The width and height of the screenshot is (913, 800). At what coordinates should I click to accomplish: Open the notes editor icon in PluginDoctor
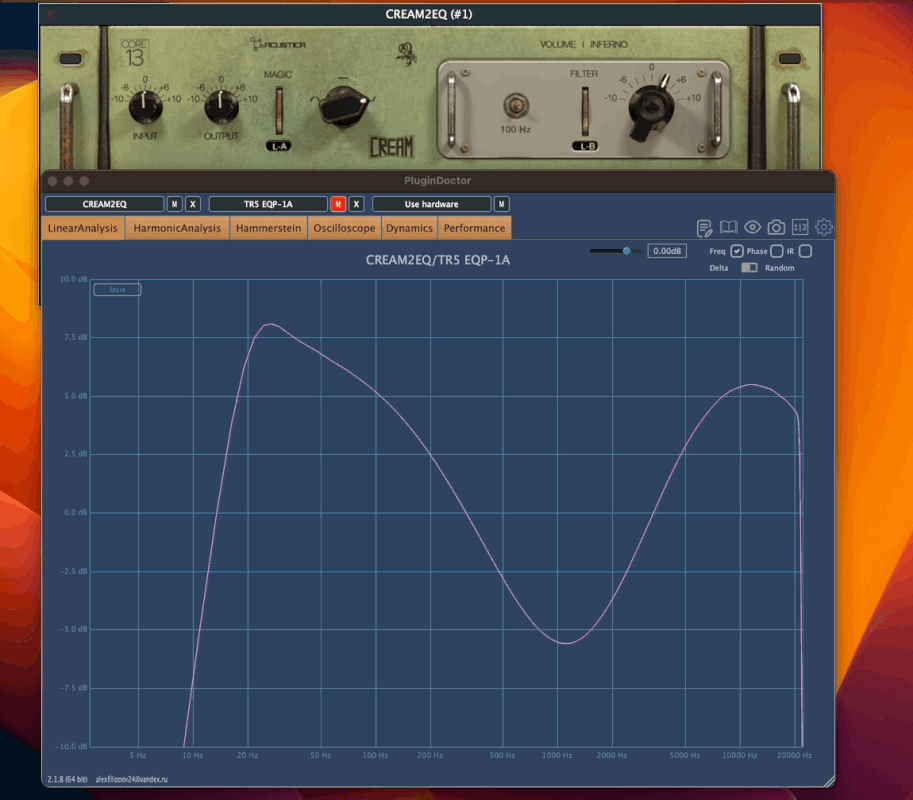coord(705,228)
